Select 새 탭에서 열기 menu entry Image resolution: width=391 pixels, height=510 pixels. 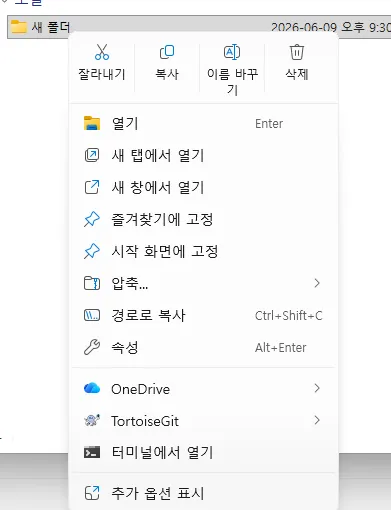coord(203,155)
